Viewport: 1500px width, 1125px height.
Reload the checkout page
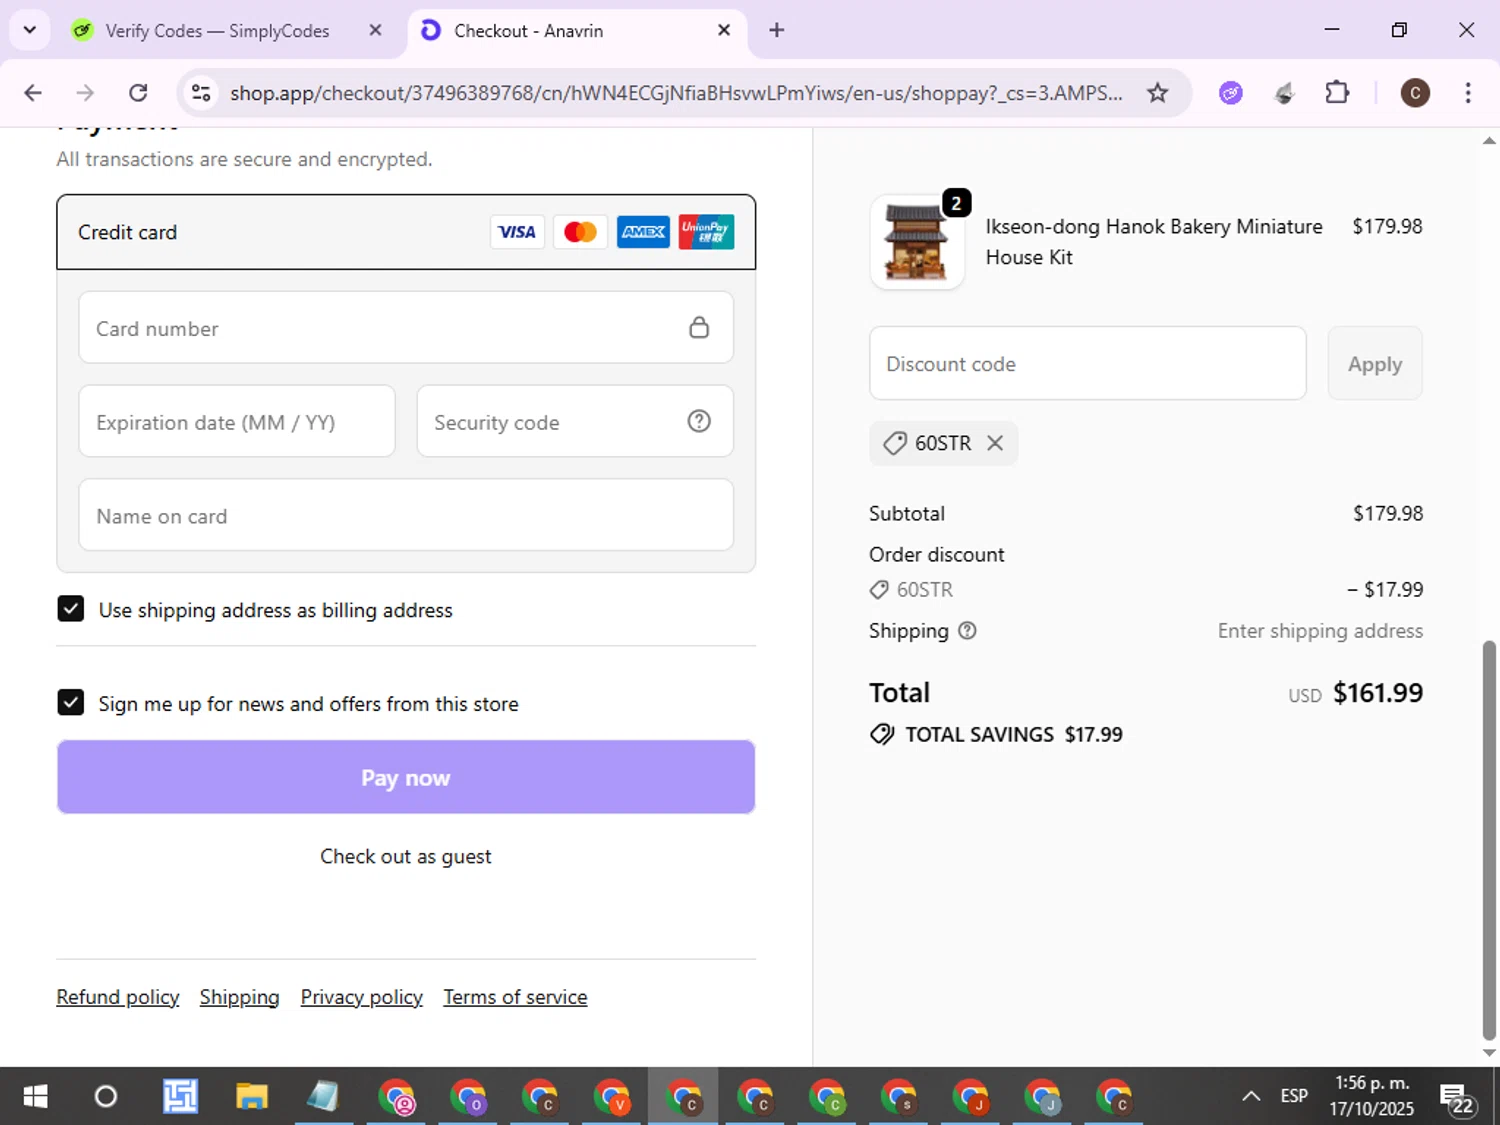pyautogui.click(x=138, y=93)
